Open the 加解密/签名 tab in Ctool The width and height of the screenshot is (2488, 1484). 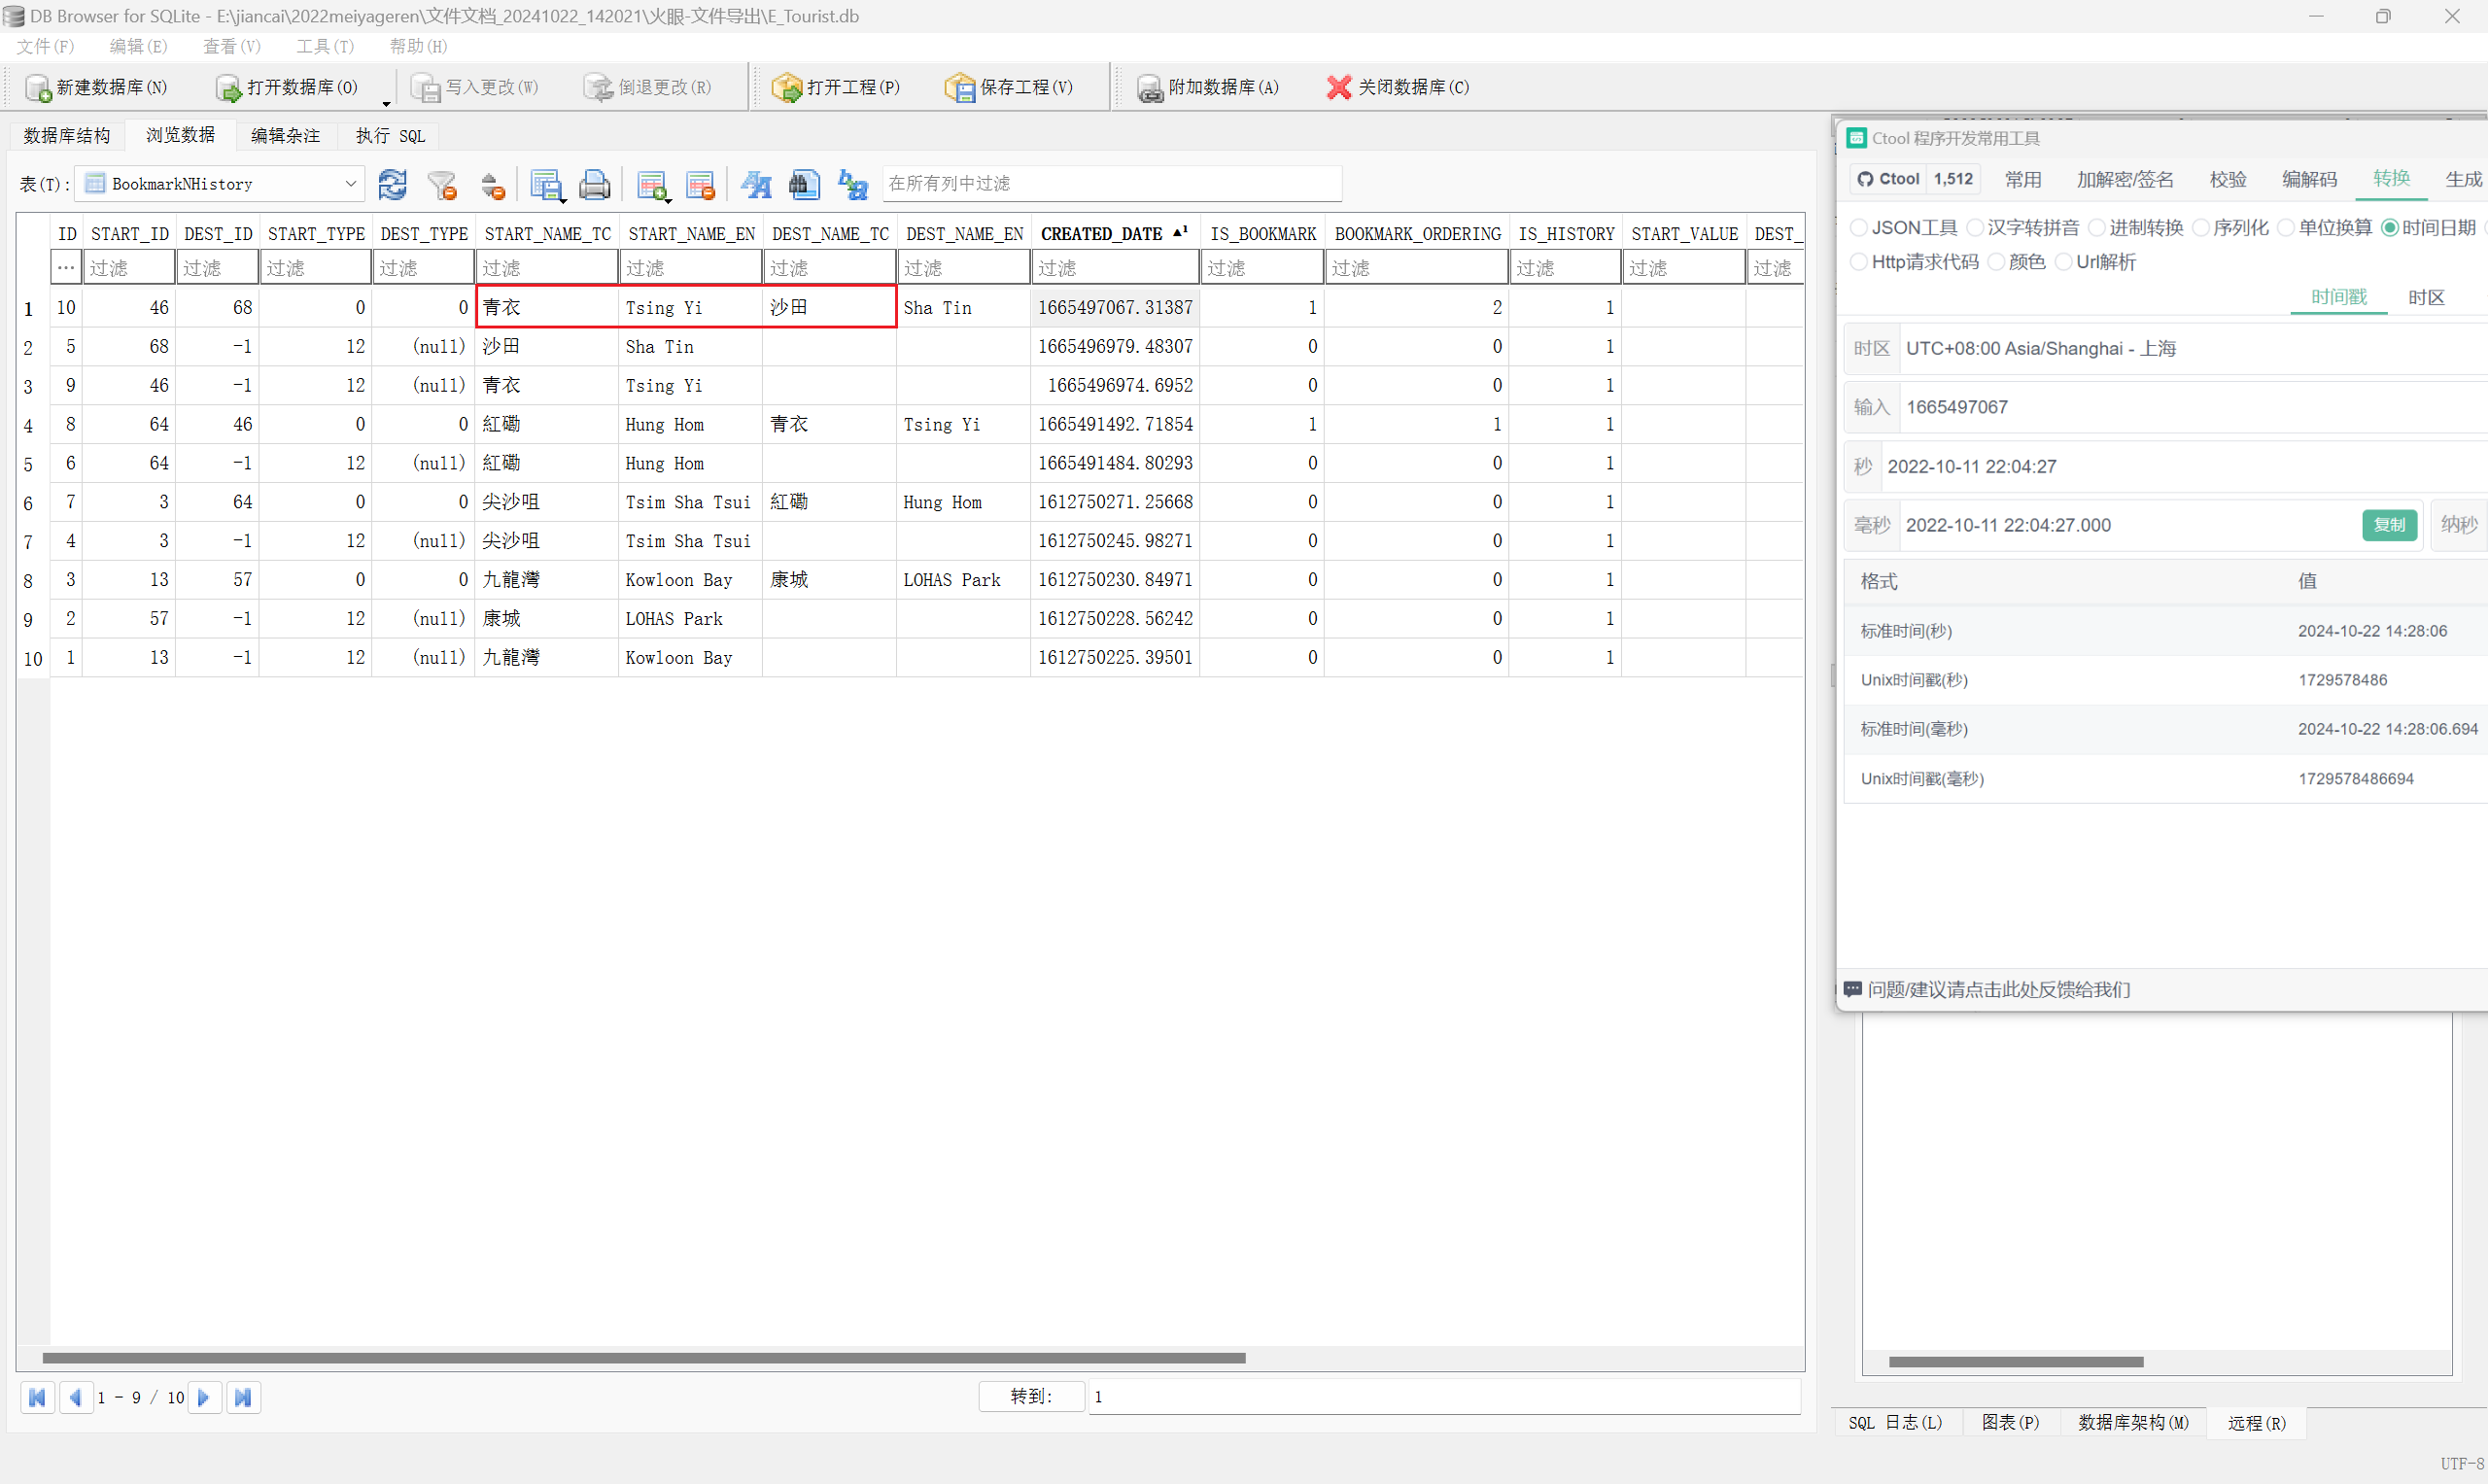pos(2125,179)
